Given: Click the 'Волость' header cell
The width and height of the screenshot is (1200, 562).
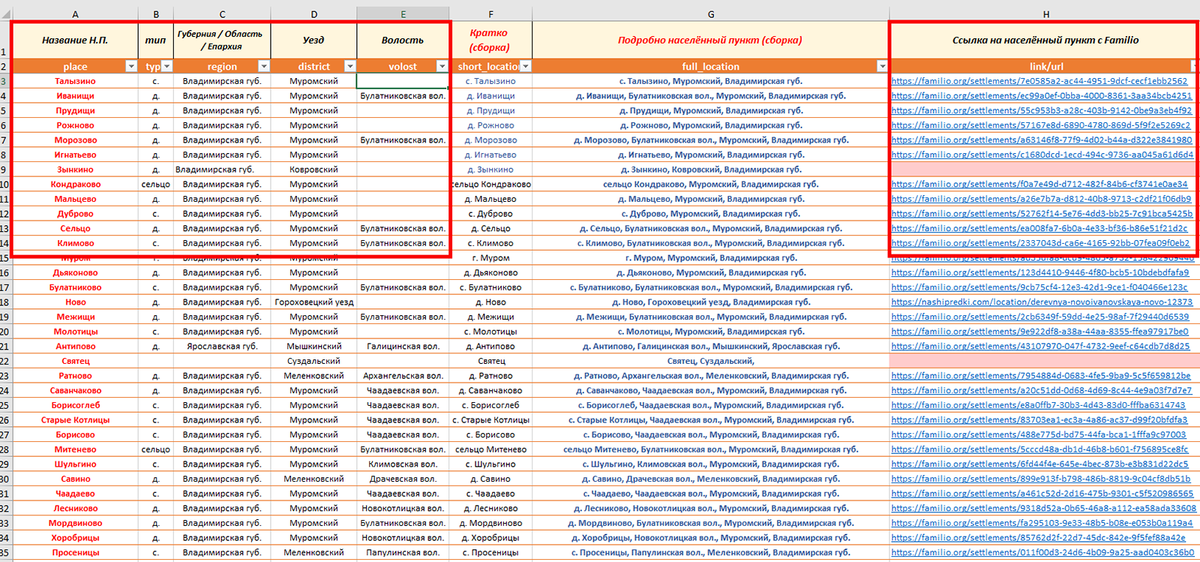Looking at the screenshot, I should (x=403, y=40).
